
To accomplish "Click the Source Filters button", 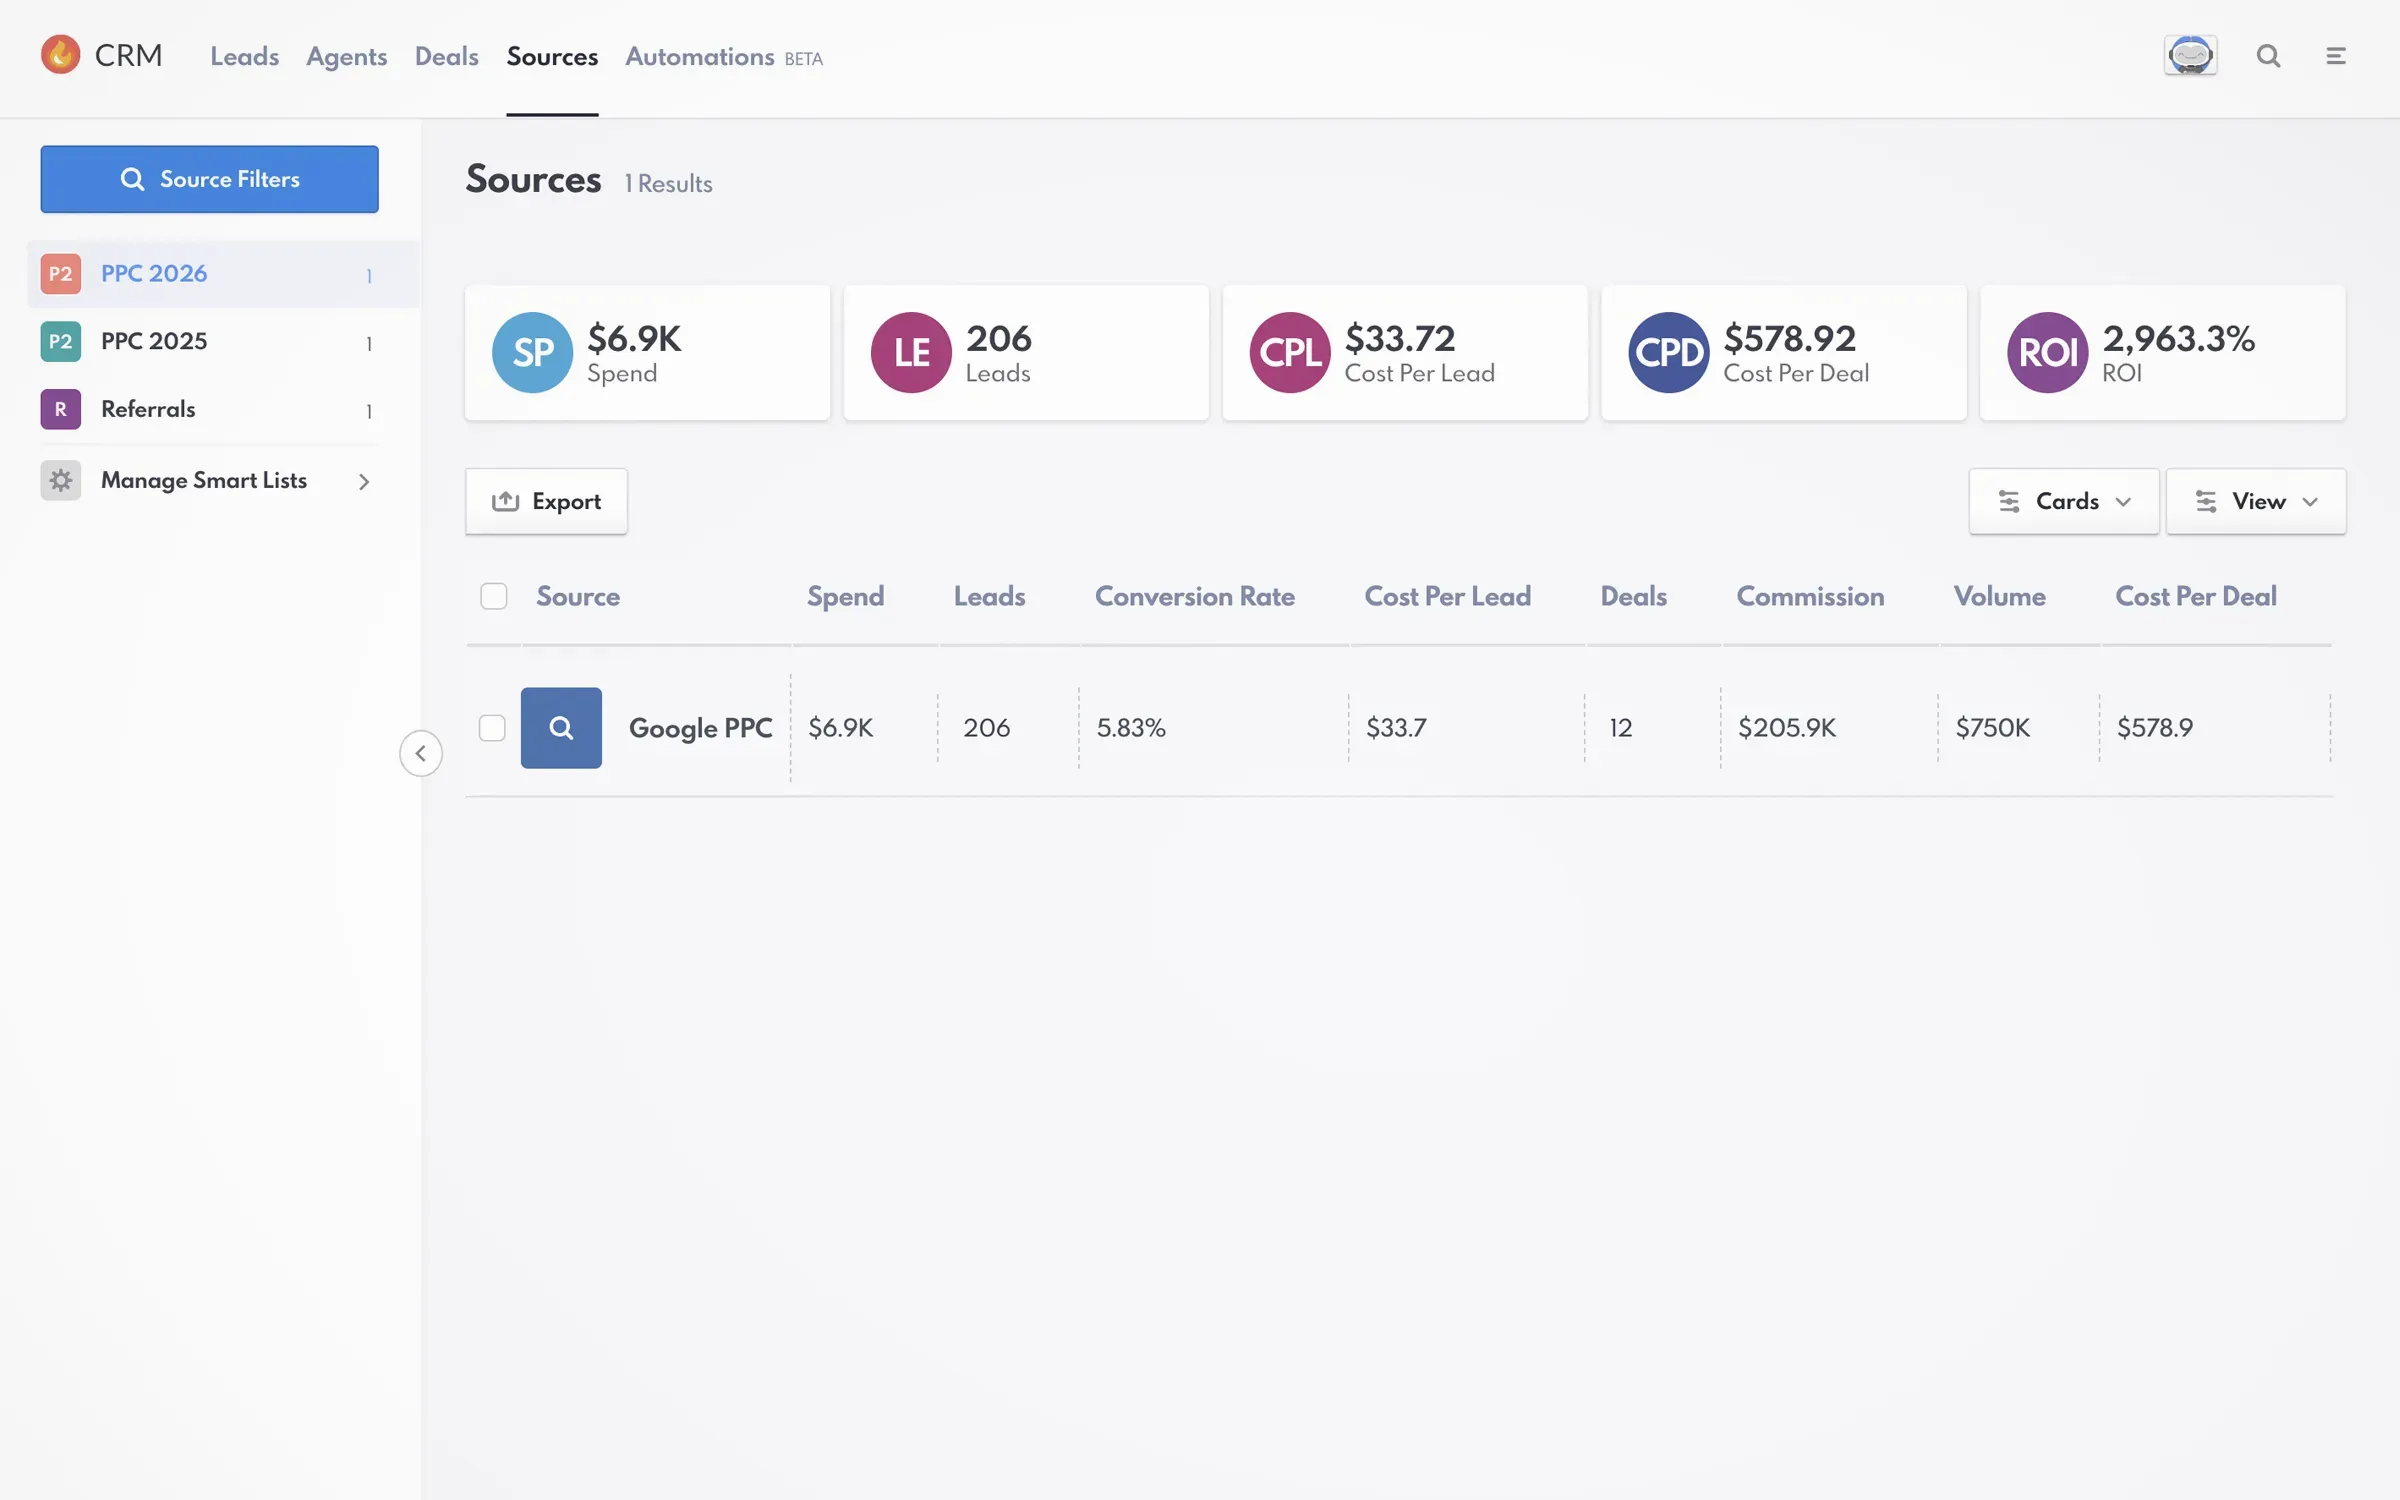I will (210, 179).
